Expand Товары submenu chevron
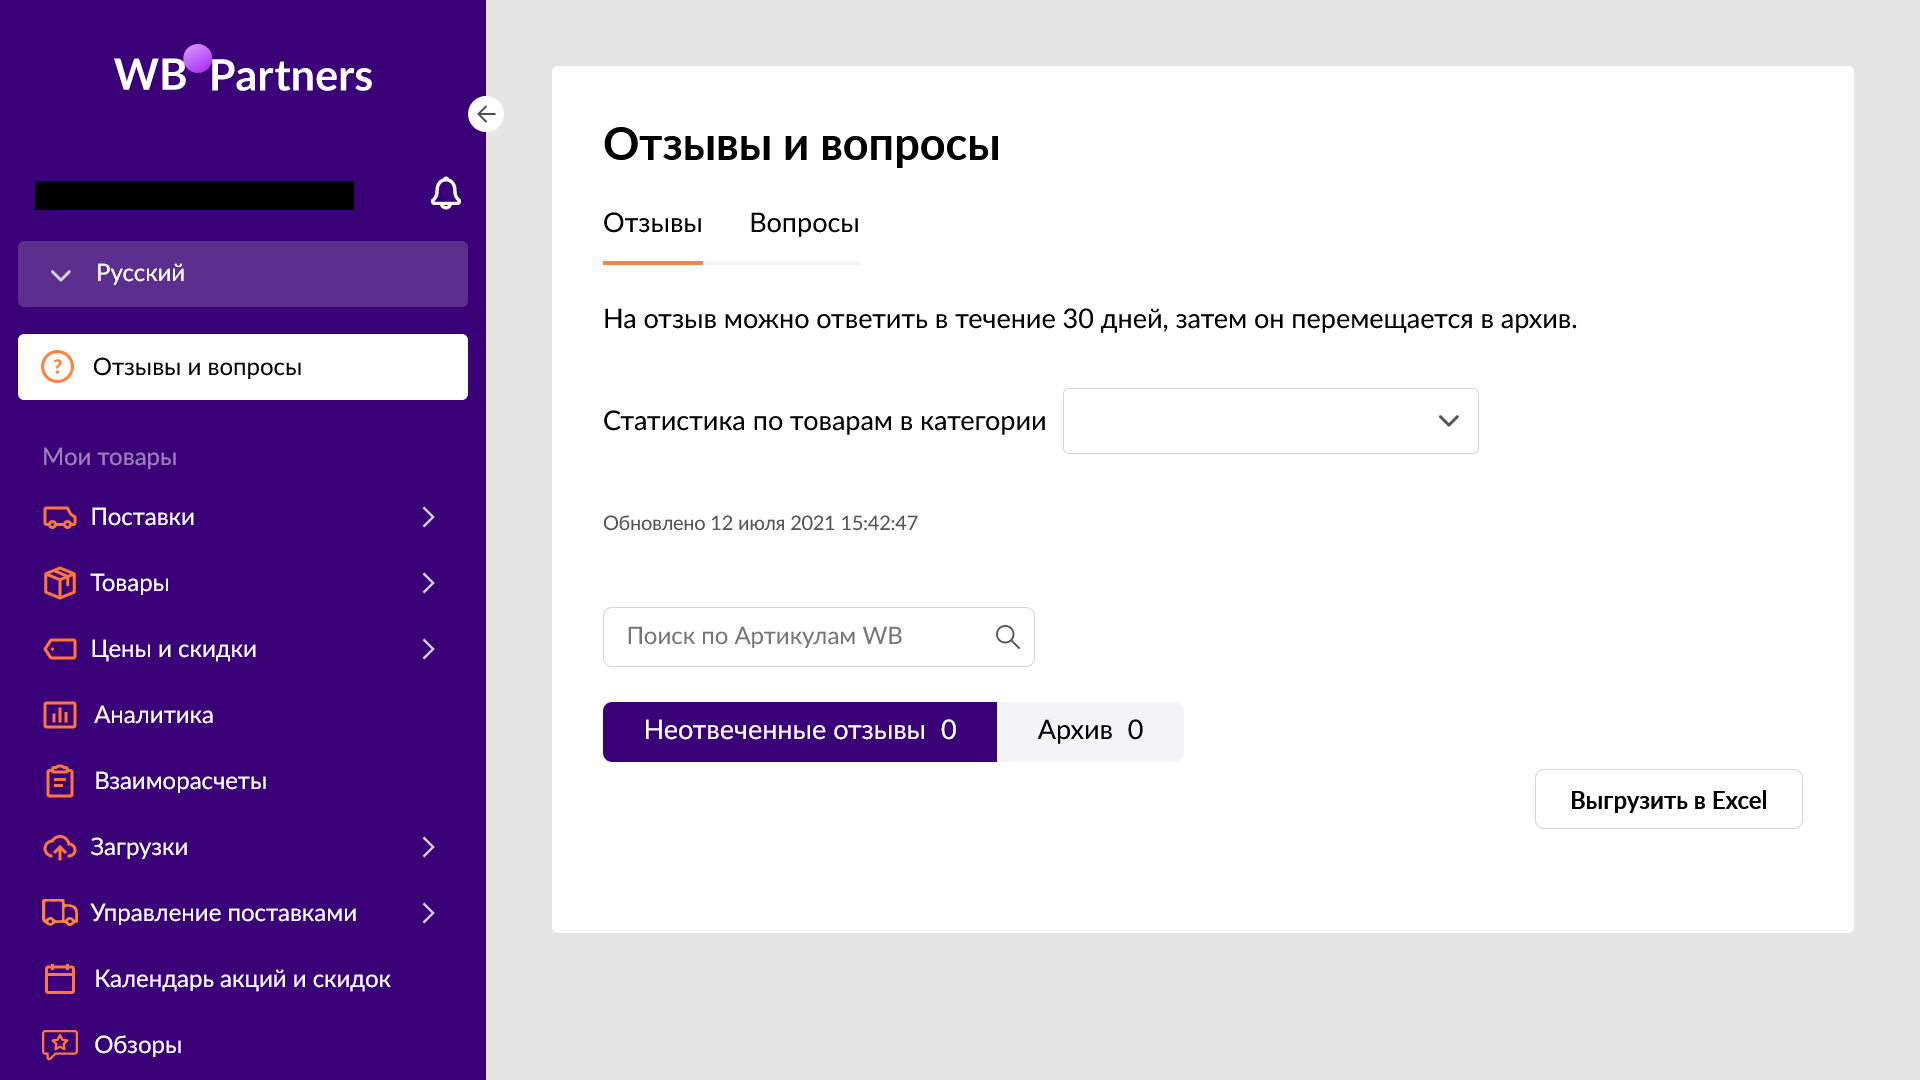Image resolution: width=1920 pixels, height=1080 pixels. 429,583
